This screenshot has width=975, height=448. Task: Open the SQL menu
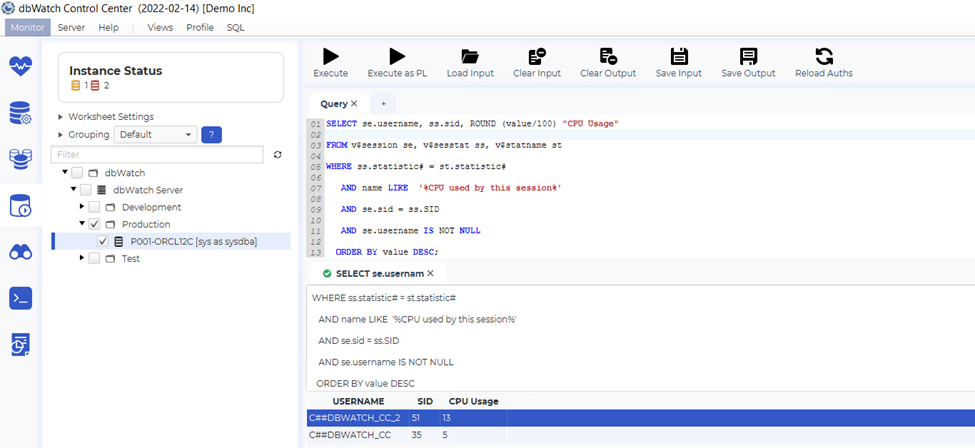click(x=235, y=27)
